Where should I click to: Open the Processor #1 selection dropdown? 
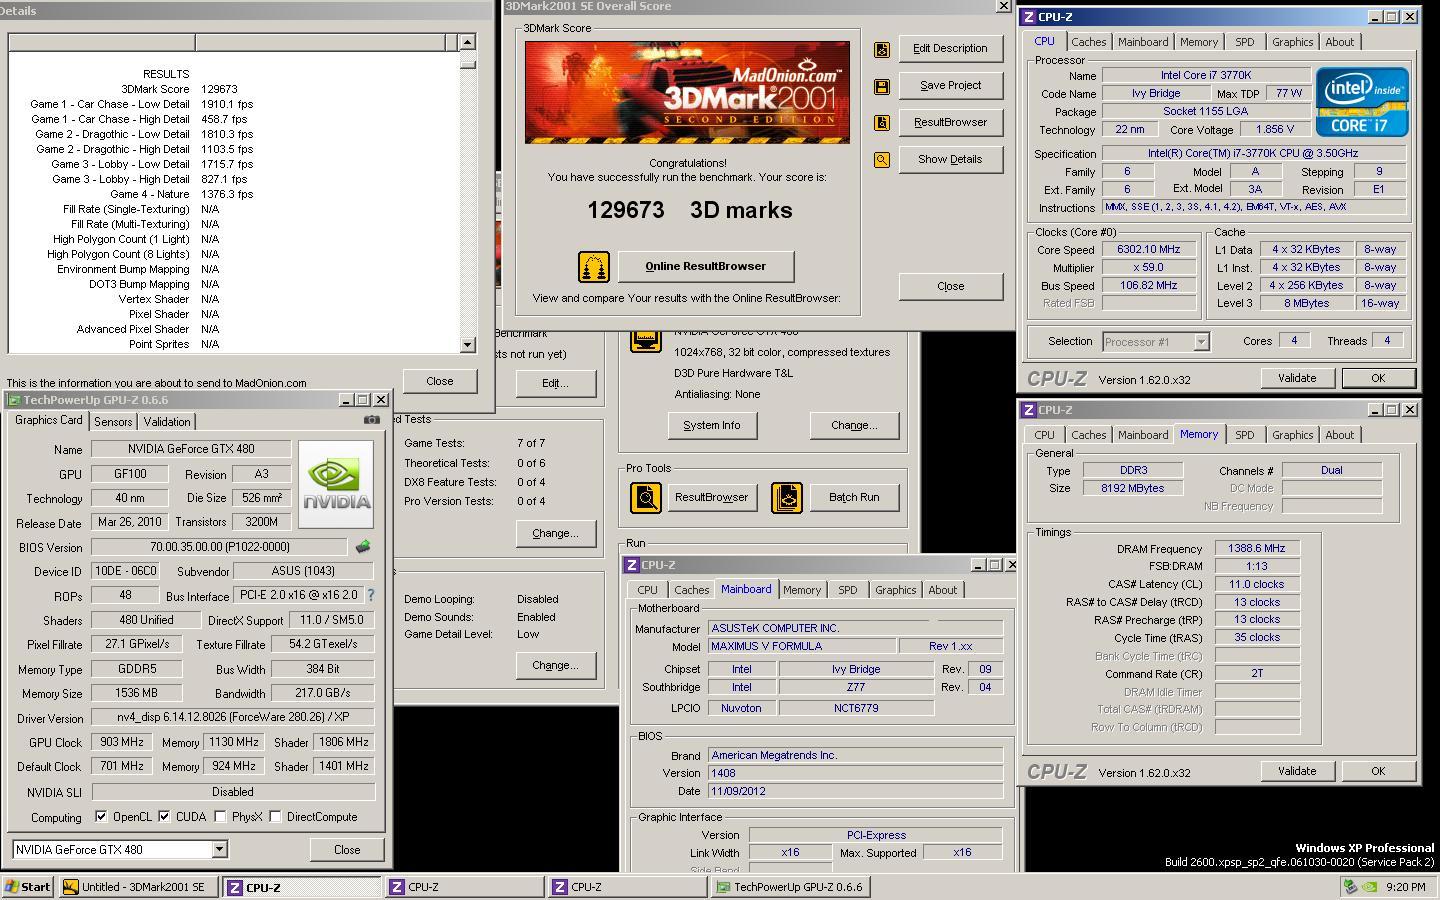click(x=1201, y=342)
